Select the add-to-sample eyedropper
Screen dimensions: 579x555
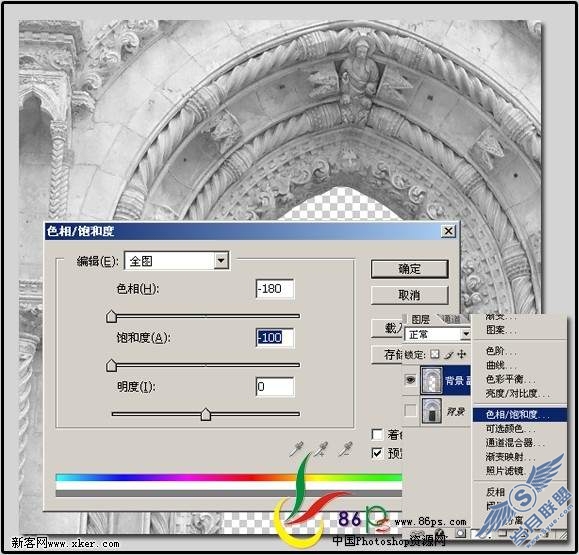pyautogui.click(x=321, y=449)
